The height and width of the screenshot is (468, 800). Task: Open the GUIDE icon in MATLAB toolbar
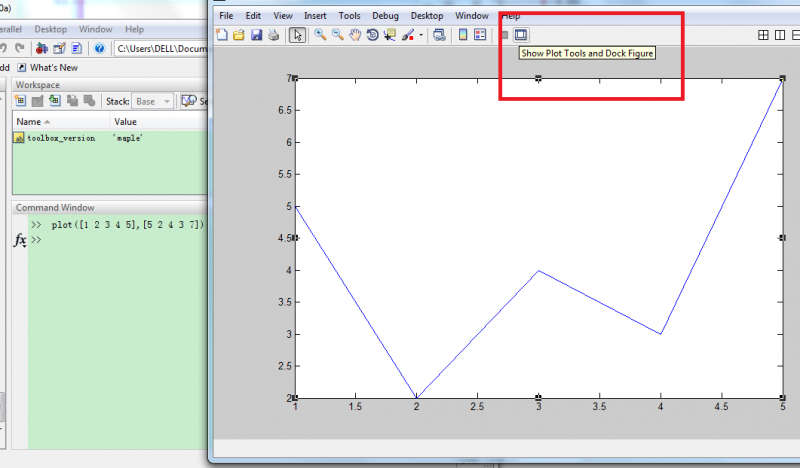pos(59,48)
